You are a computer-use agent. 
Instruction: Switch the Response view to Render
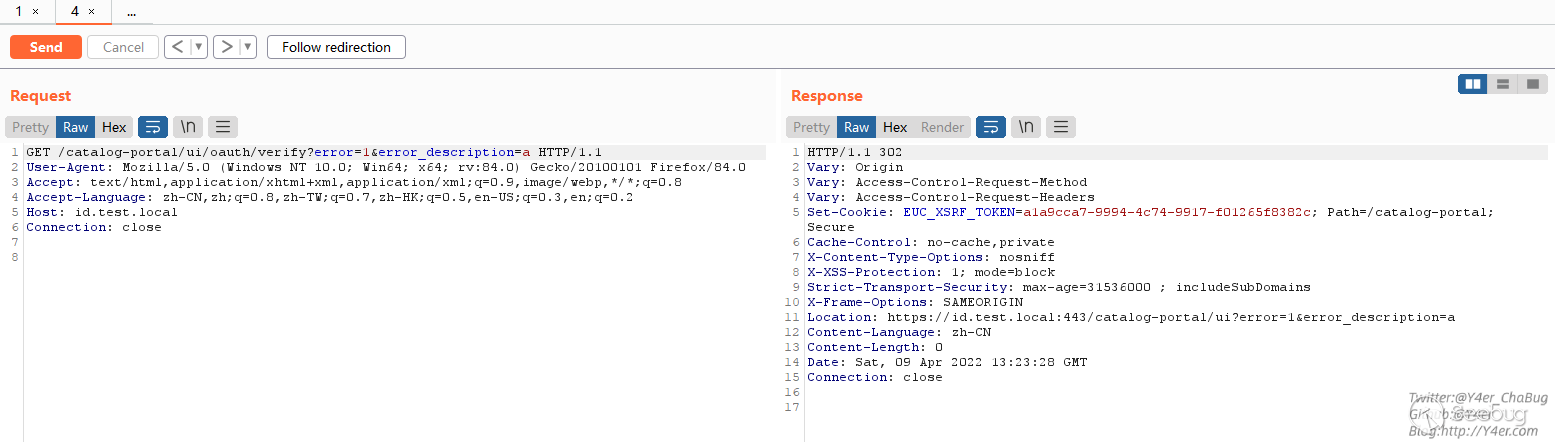(x=942, y=127)
